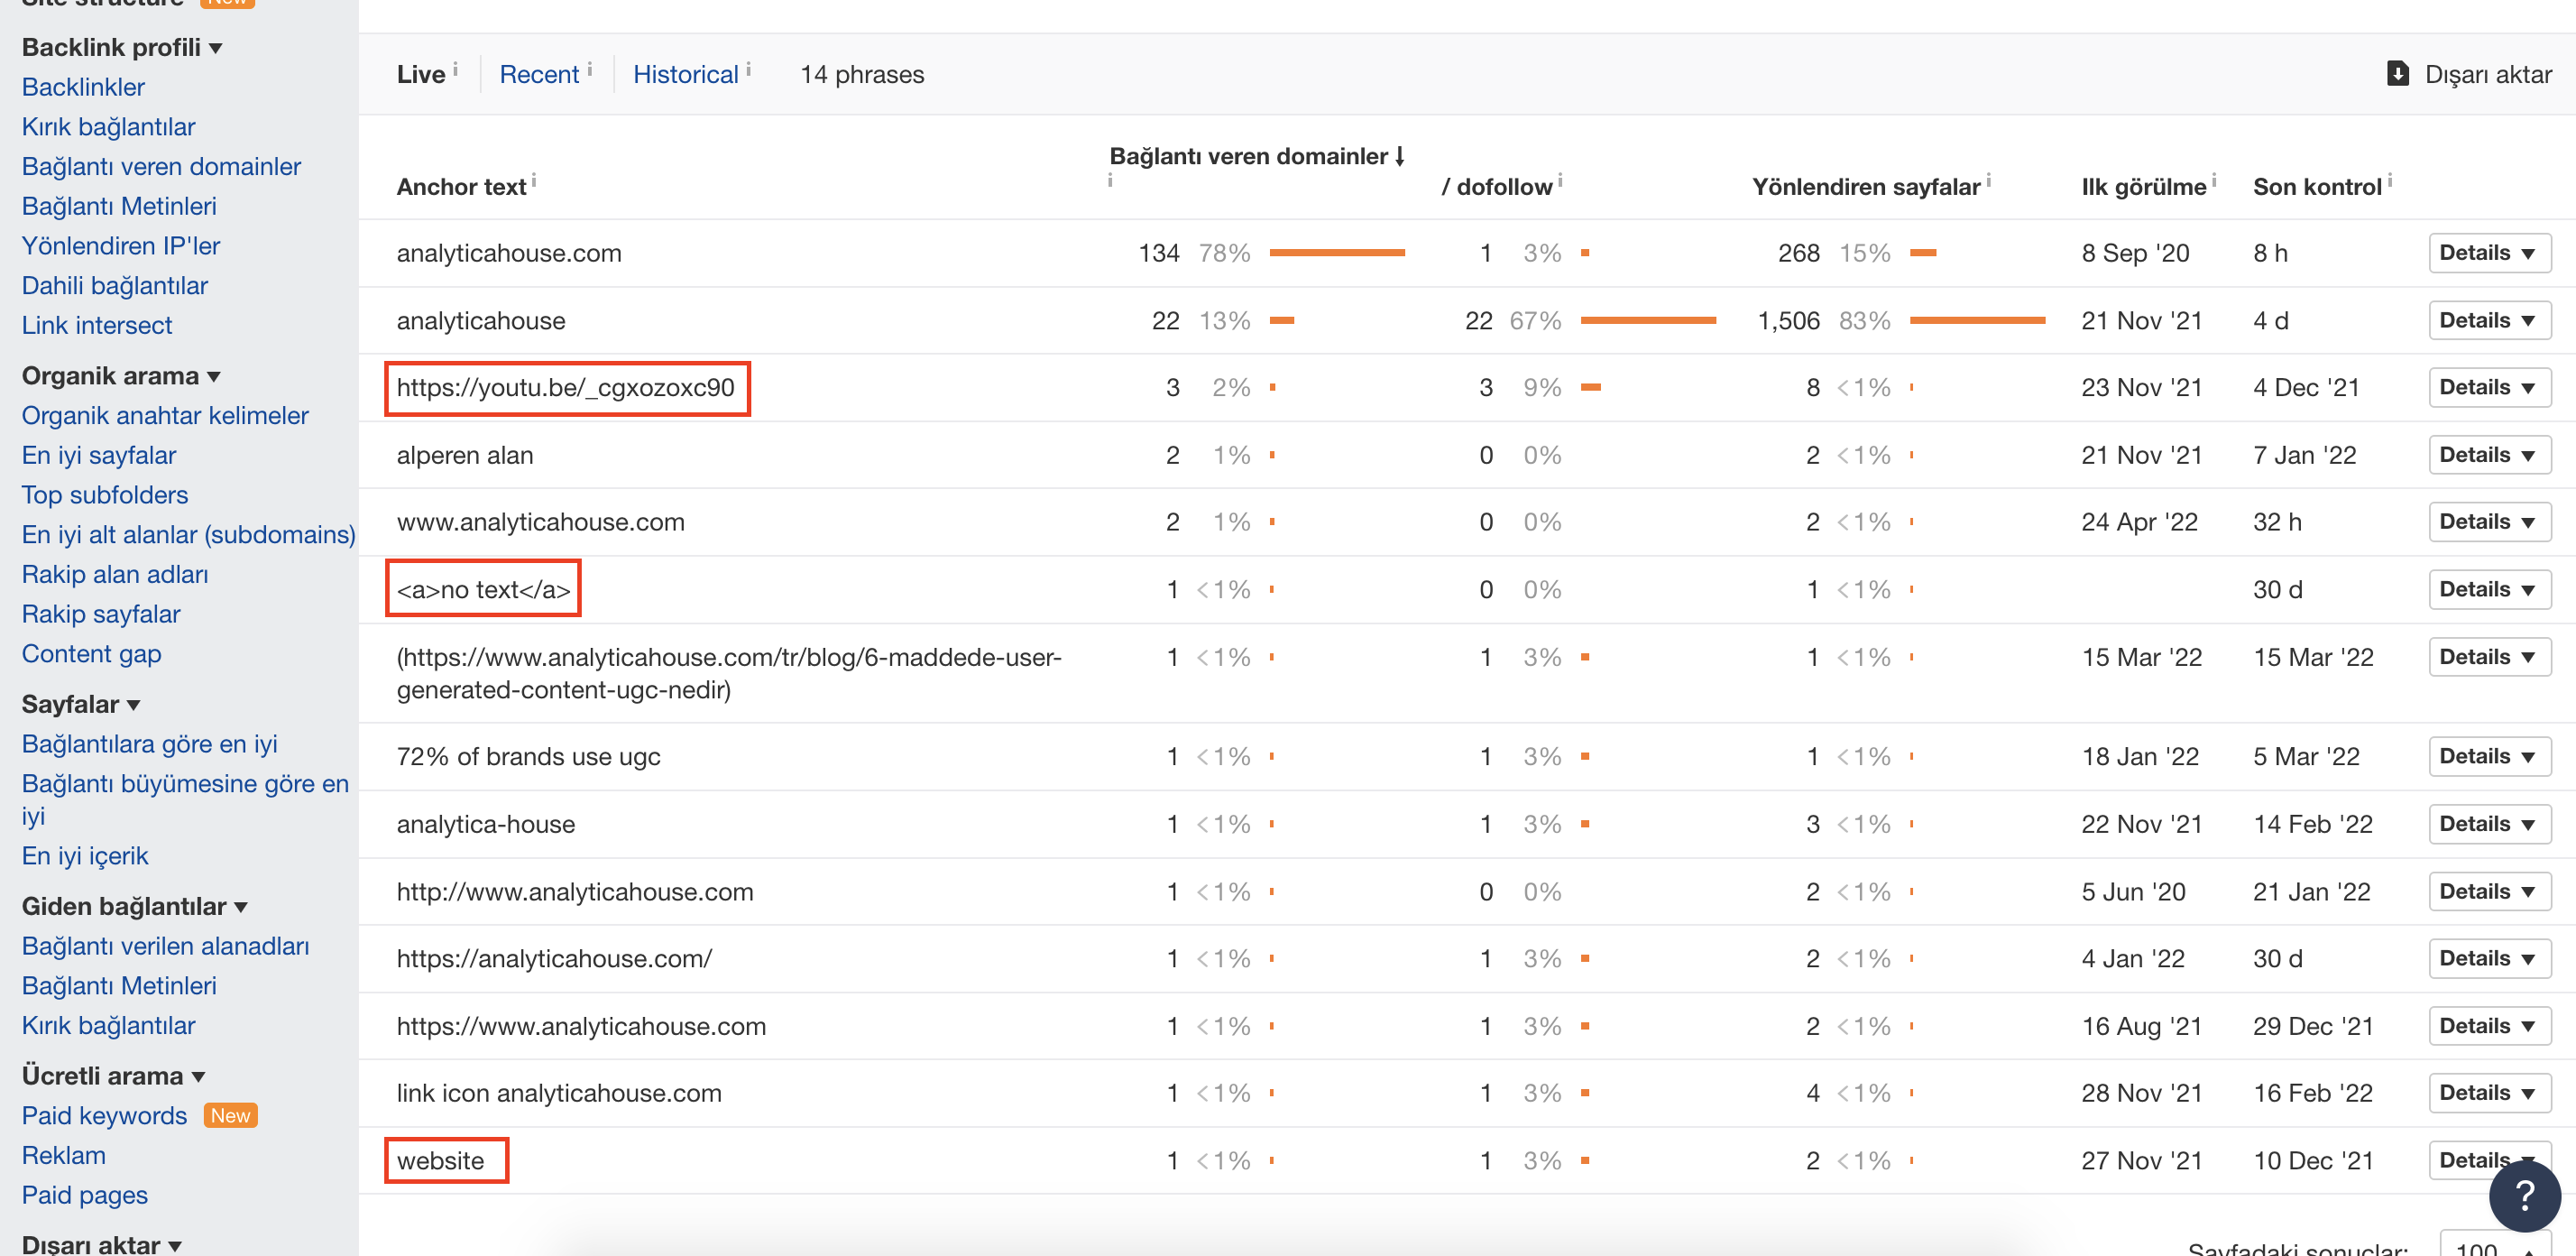Open Paid pages sidebar link

tap(85, 1195)
